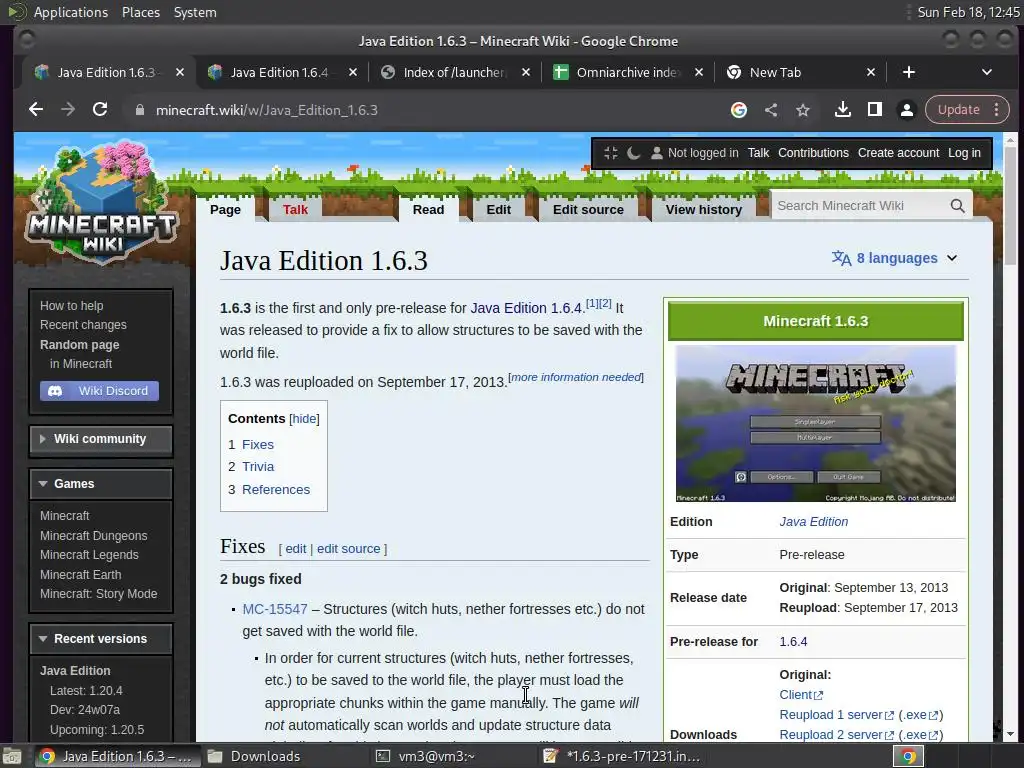Click Create account link
This screenshot has height=768, width=1024.
tap(899, 153)
